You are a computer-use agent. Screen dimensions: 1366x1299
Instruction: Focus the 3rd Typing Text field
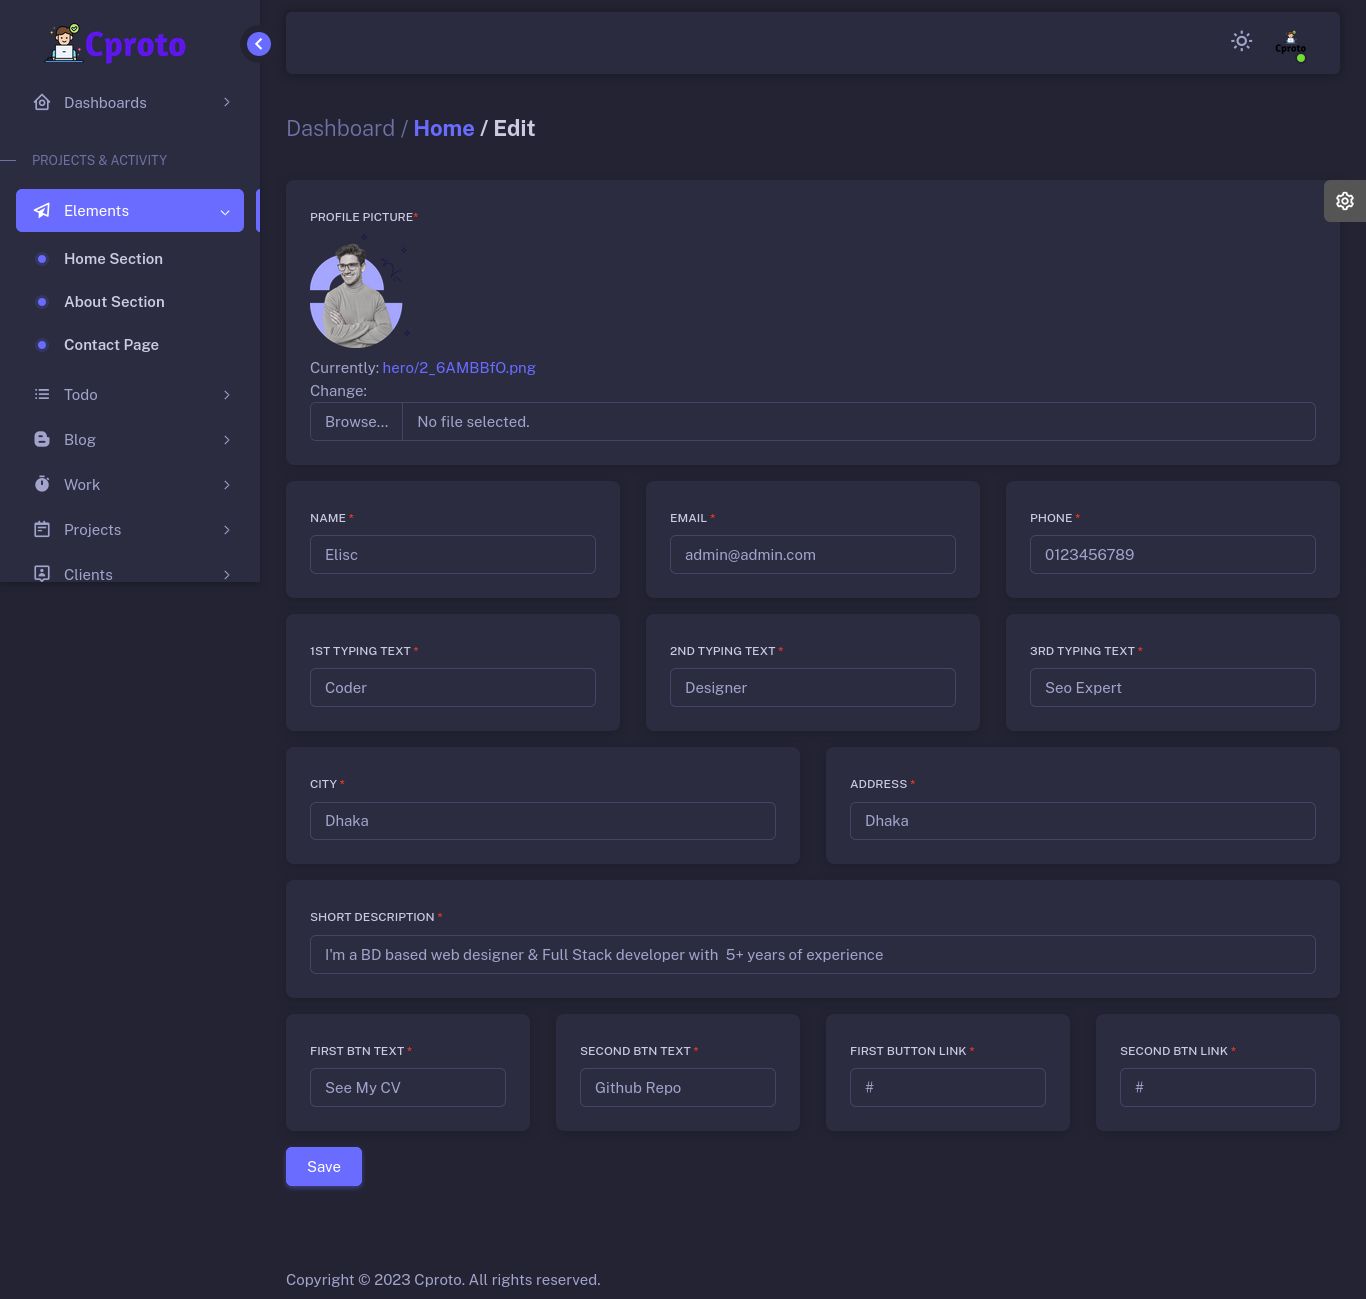(x=1173, y=687)
